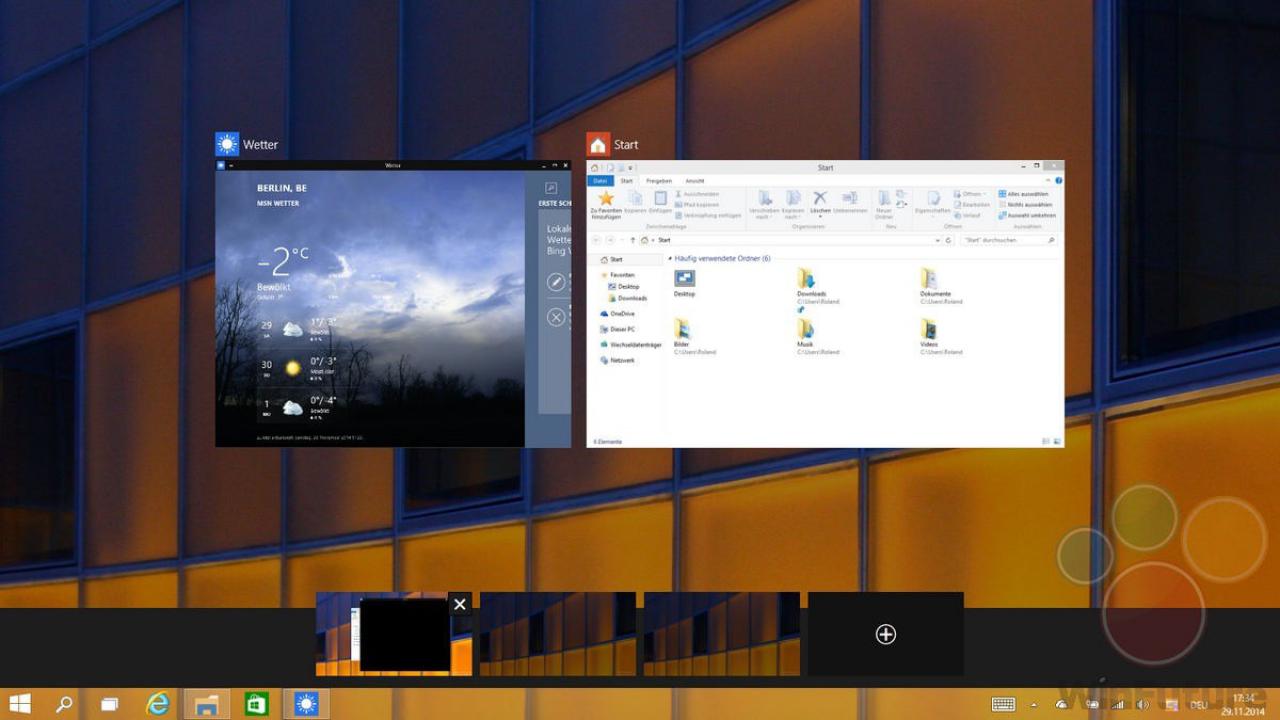Switch to the second virtual desktop thumbnail
Screen dimensions: 1280x720
click(x=558, y=634)
